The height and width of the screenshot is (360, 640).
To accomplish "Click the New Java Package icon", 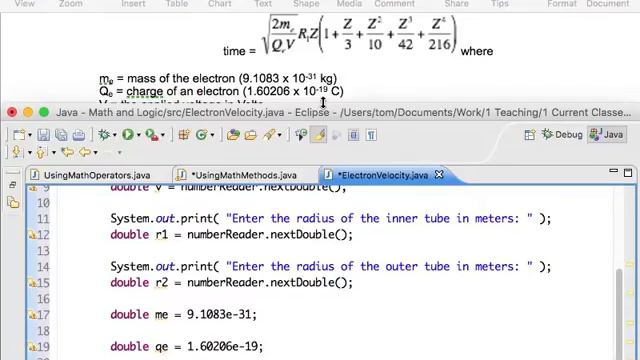I will (184, 135).
